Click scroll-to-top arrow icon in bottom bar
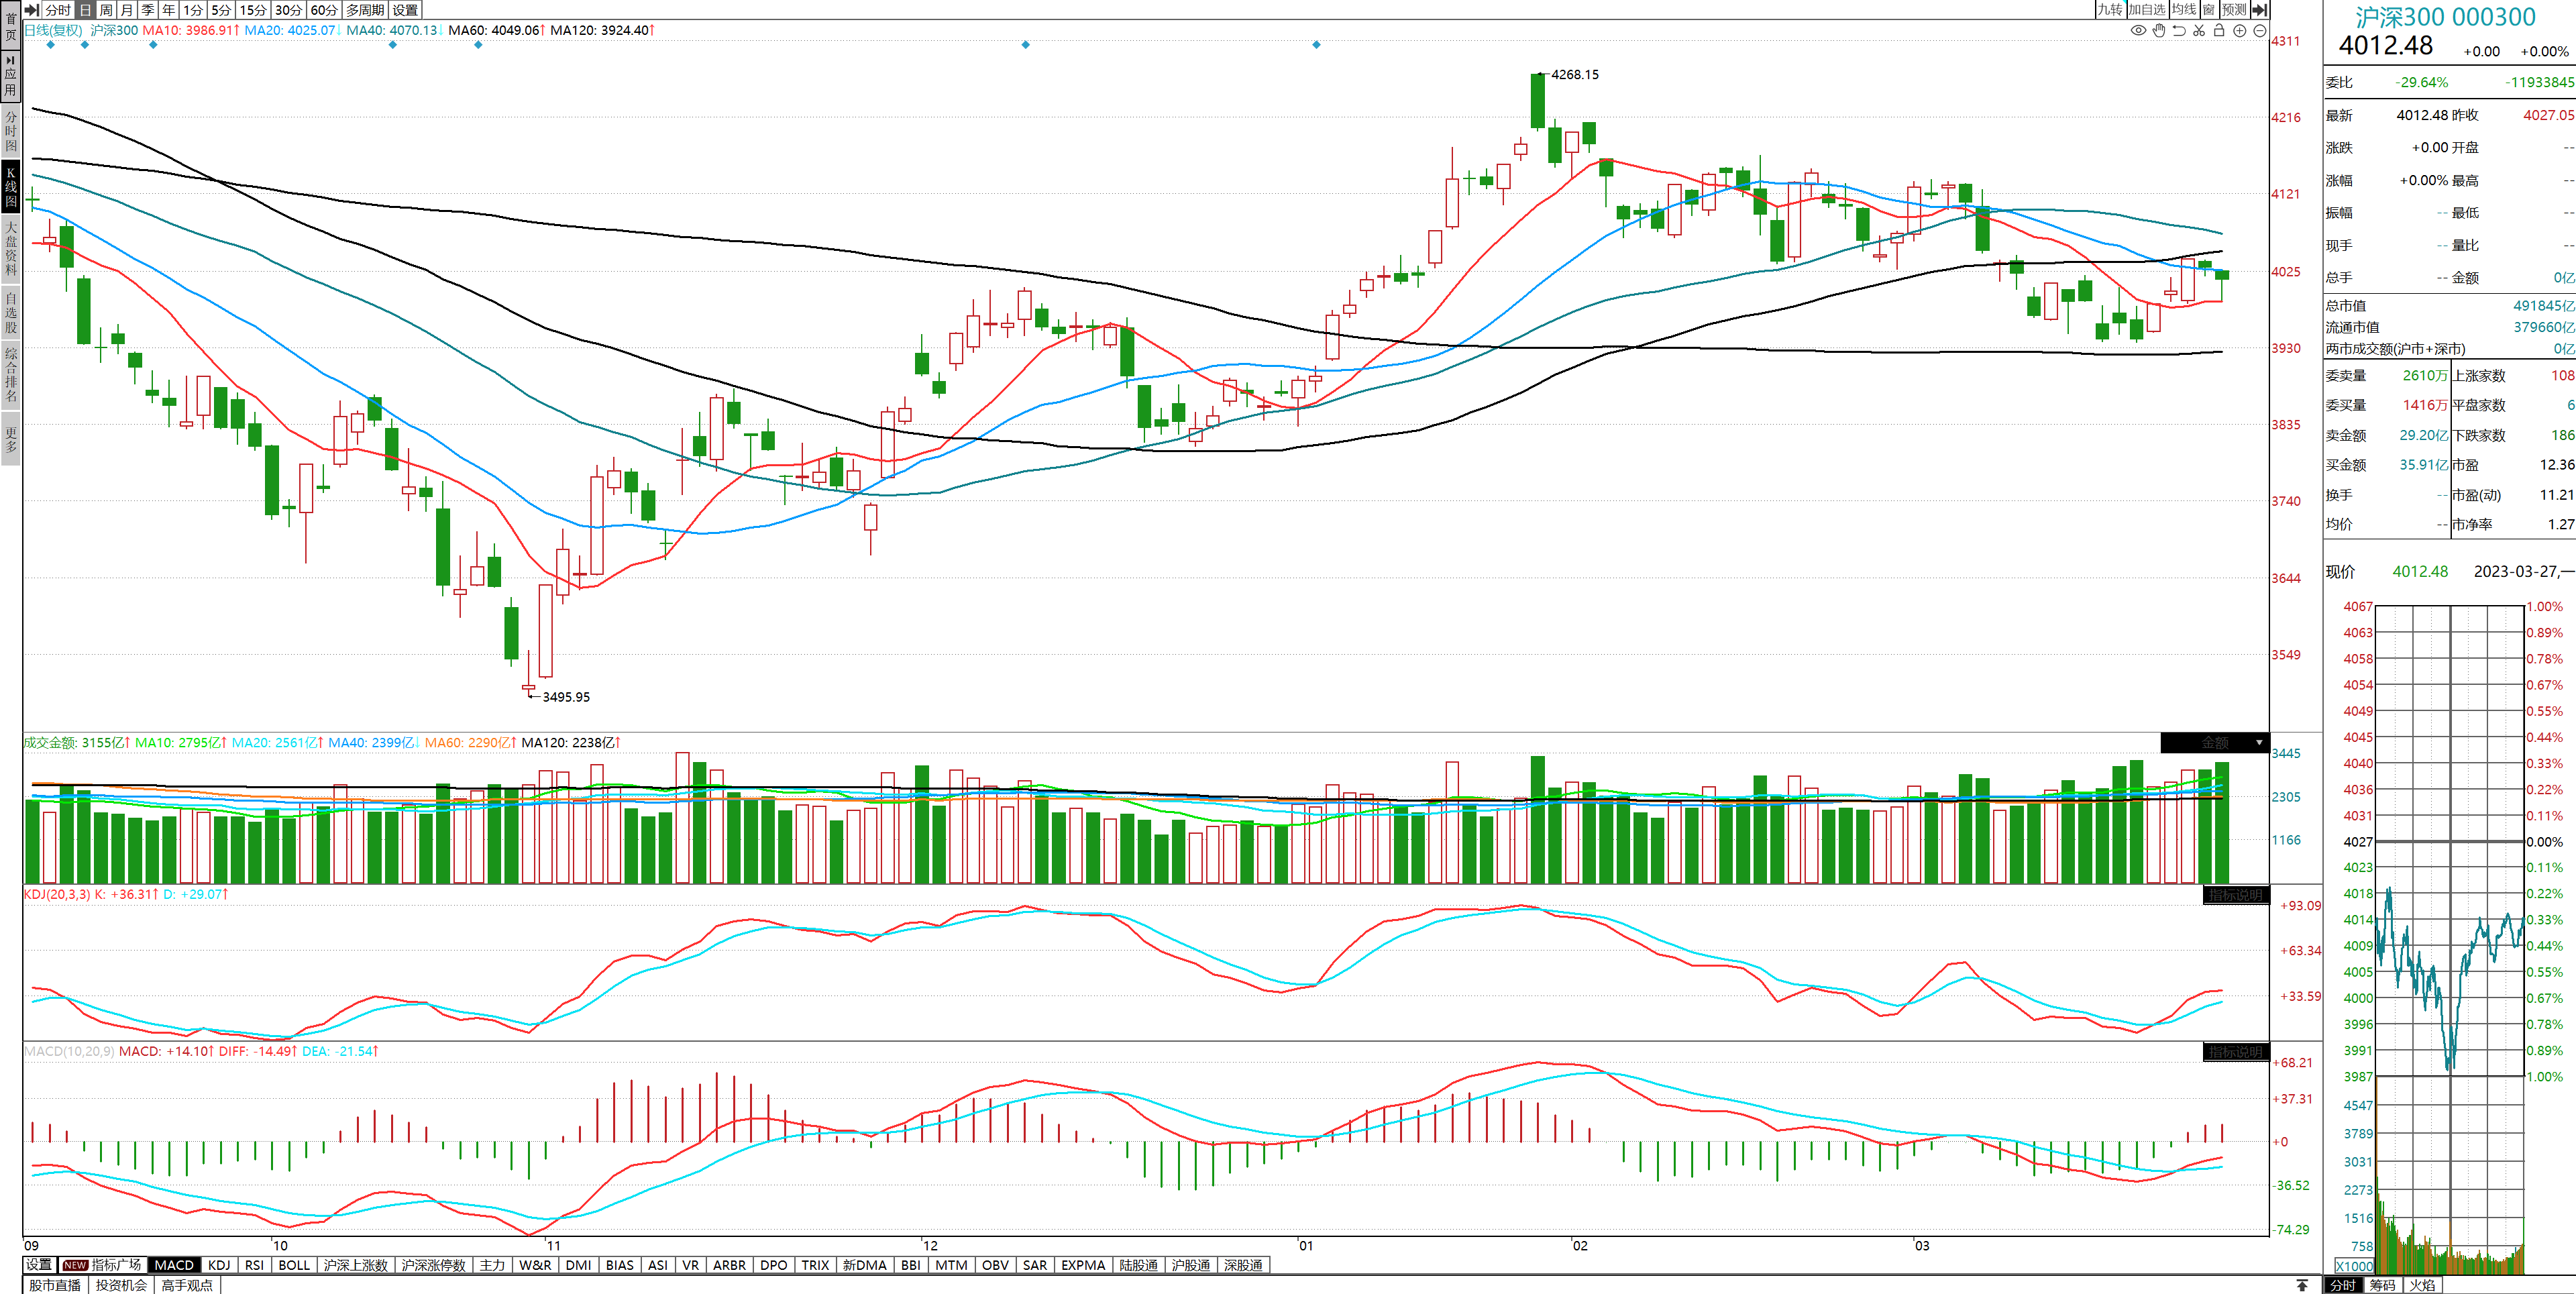 [2302, 1285]
